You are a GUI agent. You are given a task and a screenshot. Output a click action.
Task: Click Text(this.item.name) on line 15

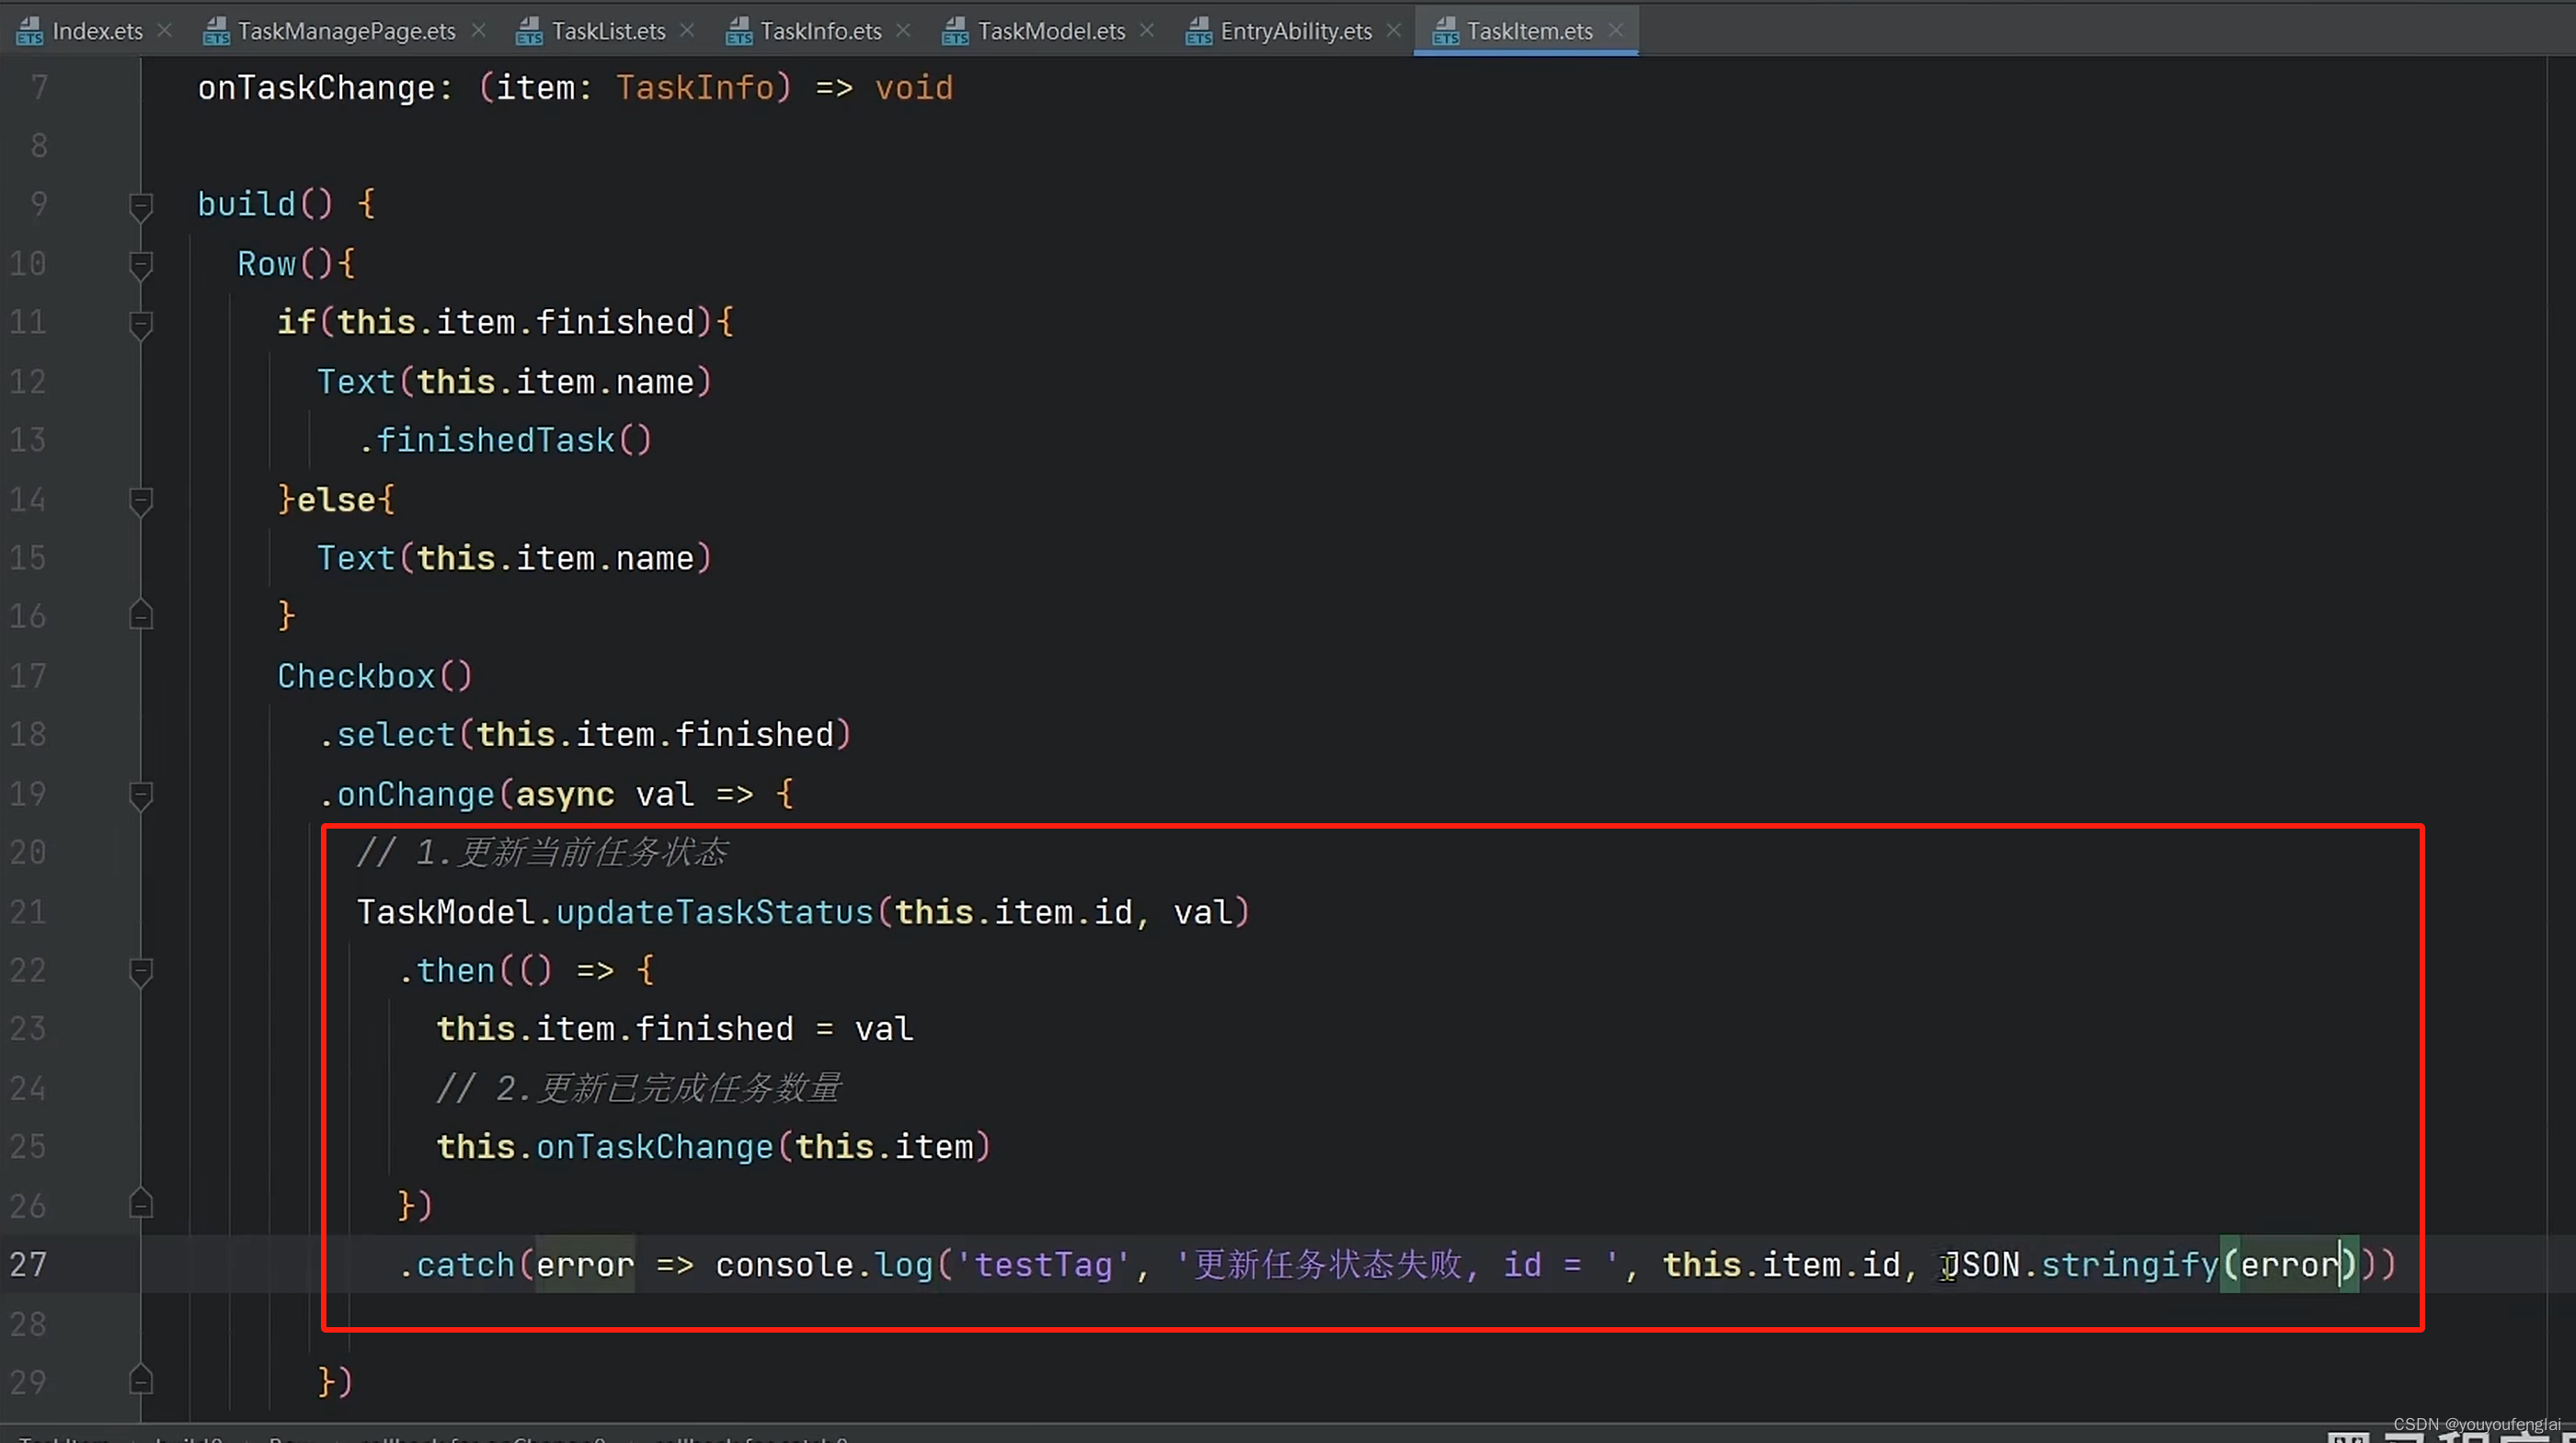click(x=514, y=559)
